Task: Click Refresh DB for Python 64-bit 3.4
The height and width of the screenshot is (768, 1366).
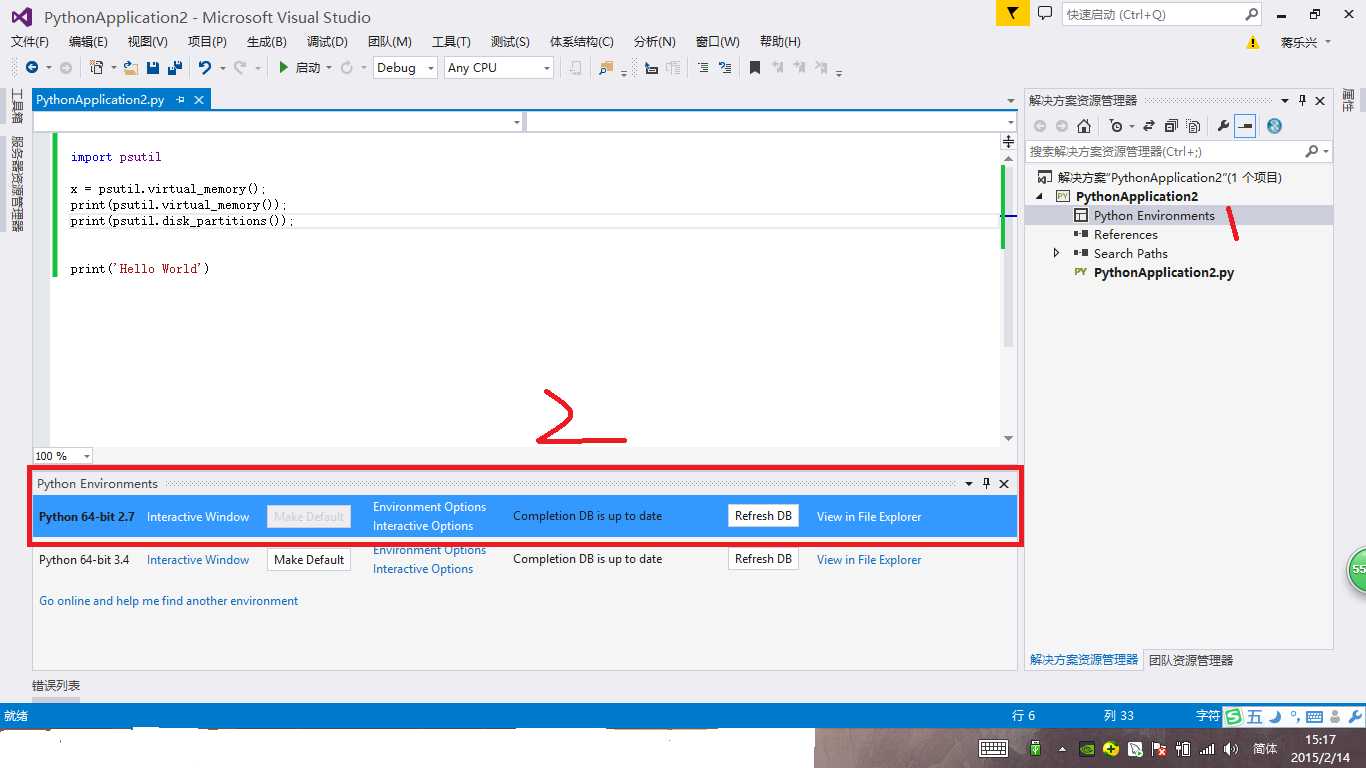Action: (x=763, y=559)
